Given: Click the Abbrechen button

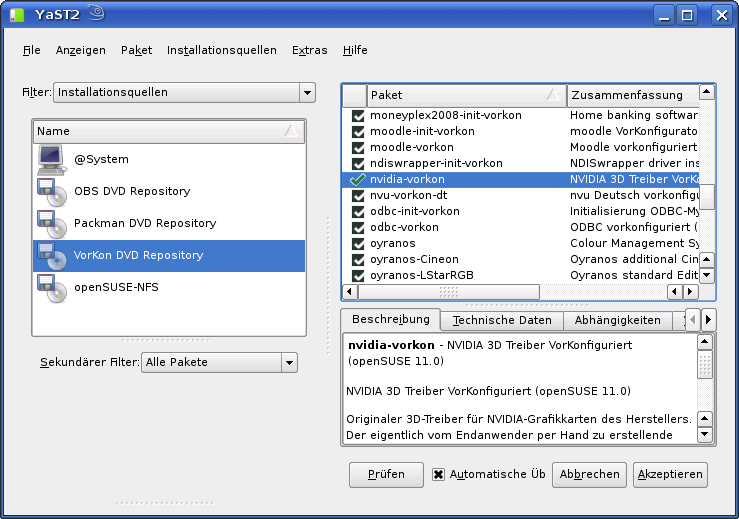Looking at the screenshot, I should 589,474.
